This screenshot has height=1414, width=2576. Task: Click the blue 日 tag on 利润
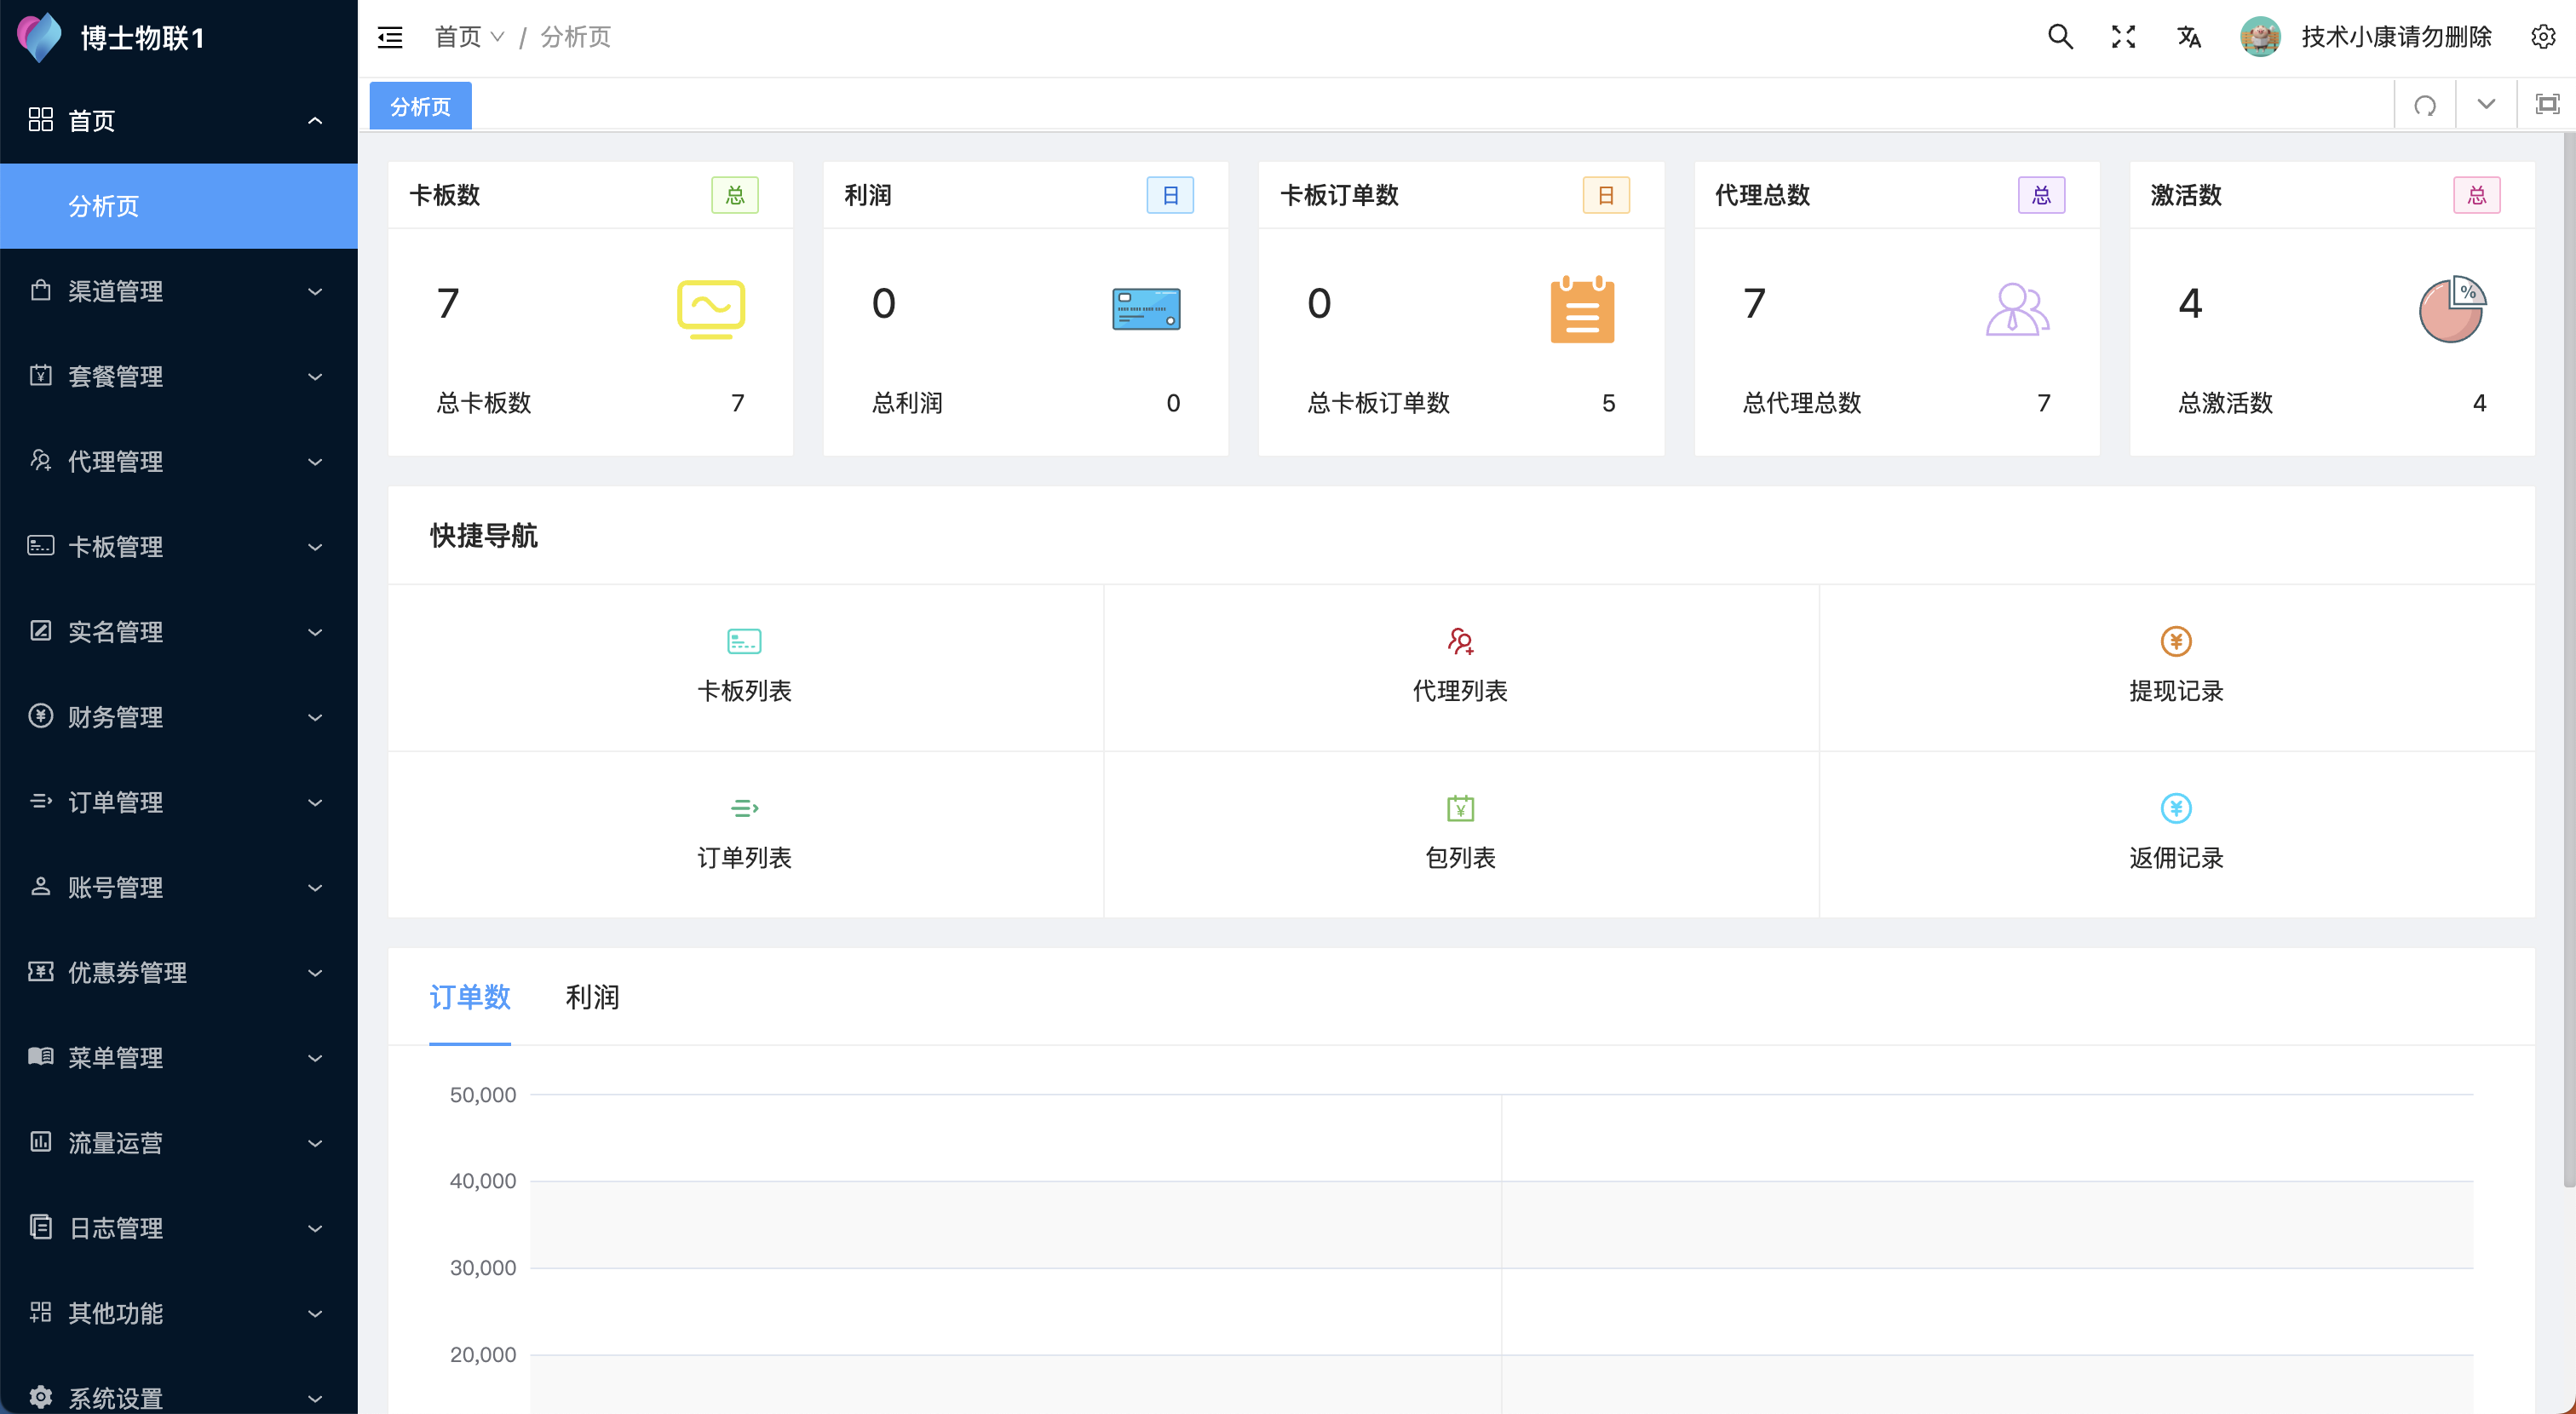(1170, 195)
